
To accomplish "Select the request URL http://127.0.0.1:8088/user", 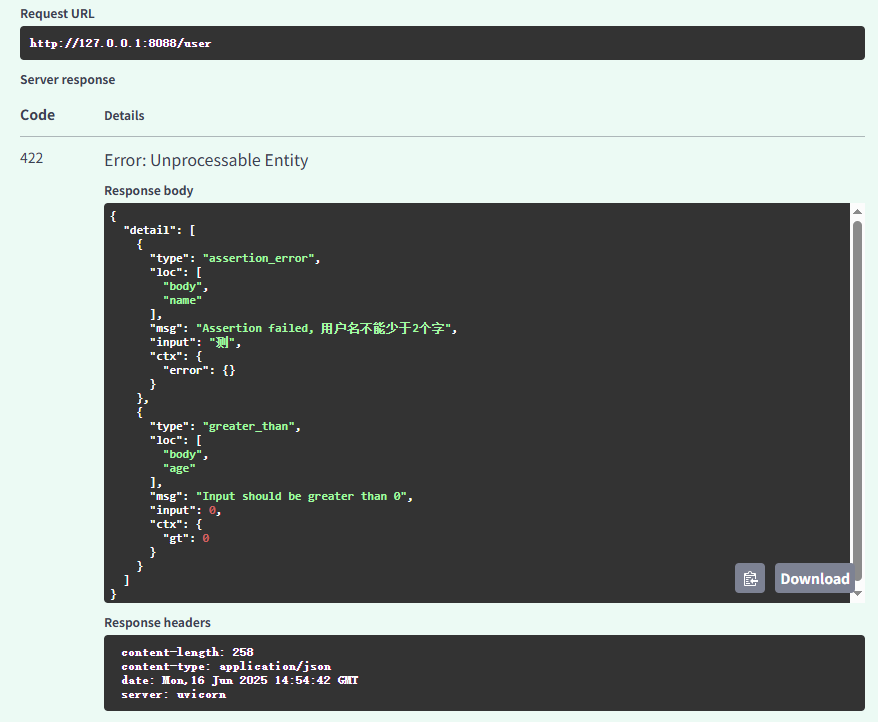I will (120, 43).
